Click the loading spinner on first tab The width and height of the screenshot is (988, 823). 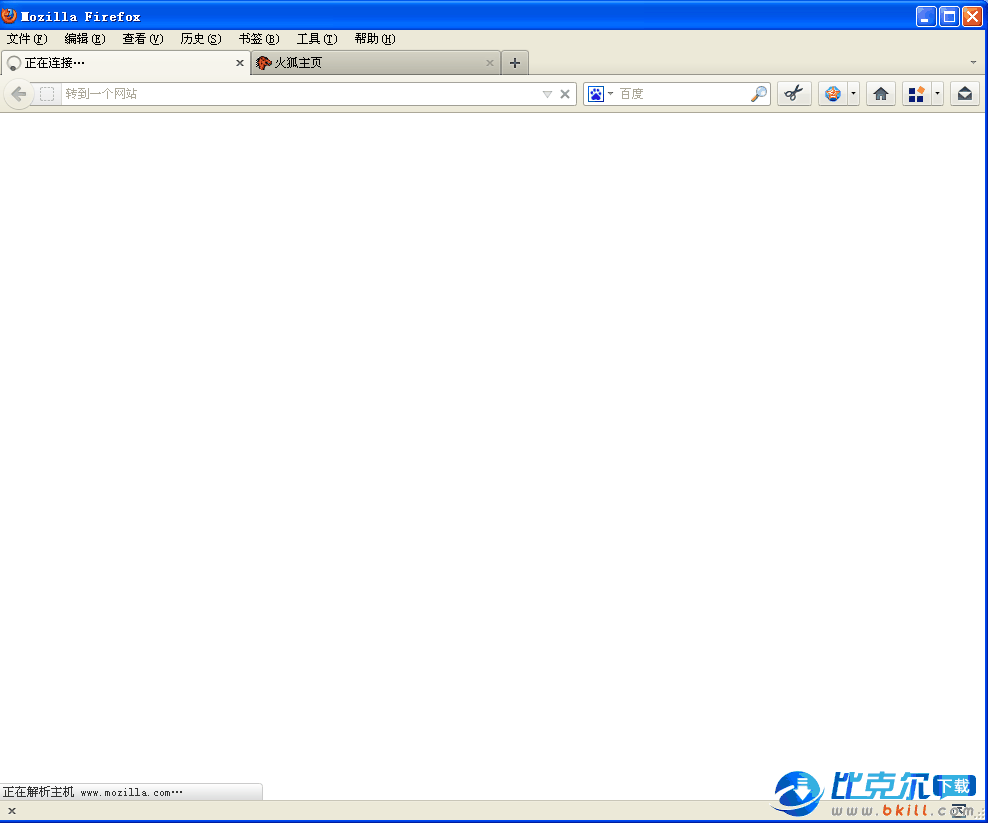point(14,64)
